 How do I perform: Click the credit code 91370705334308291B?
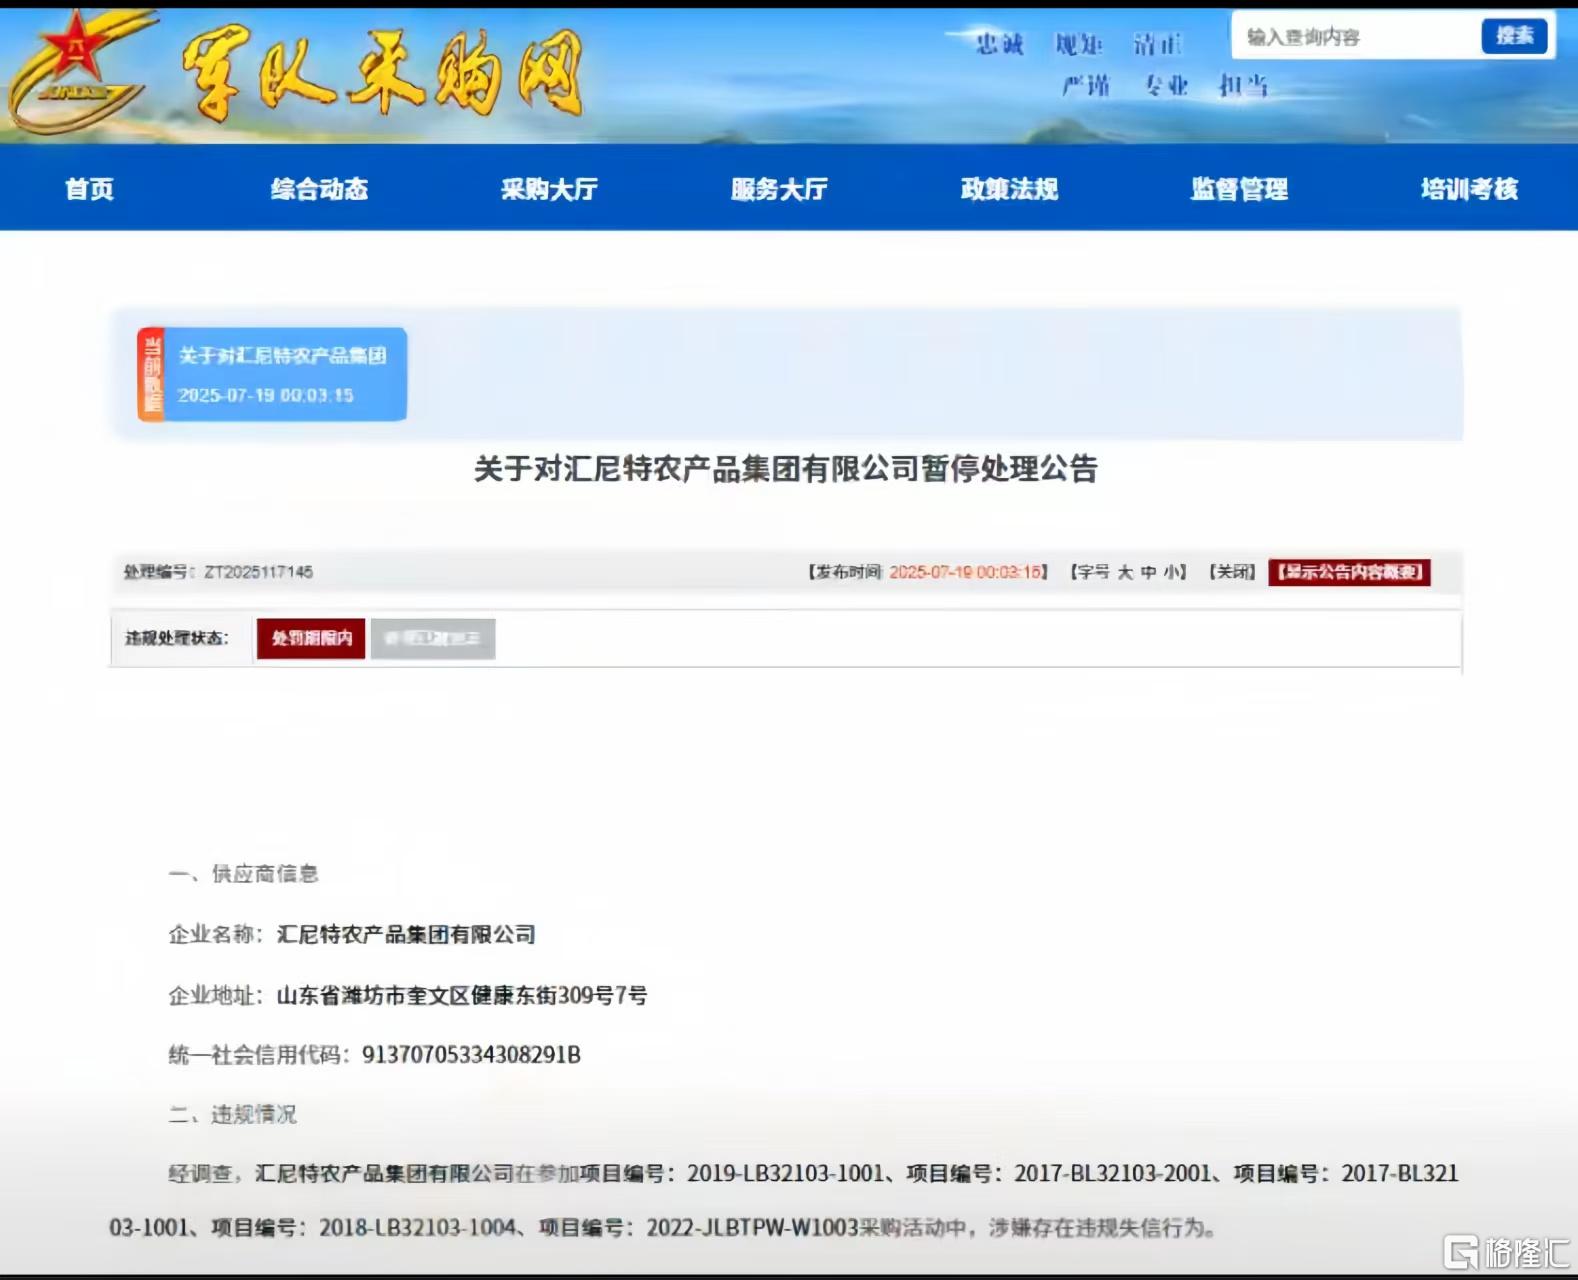tap(471, 1055)
